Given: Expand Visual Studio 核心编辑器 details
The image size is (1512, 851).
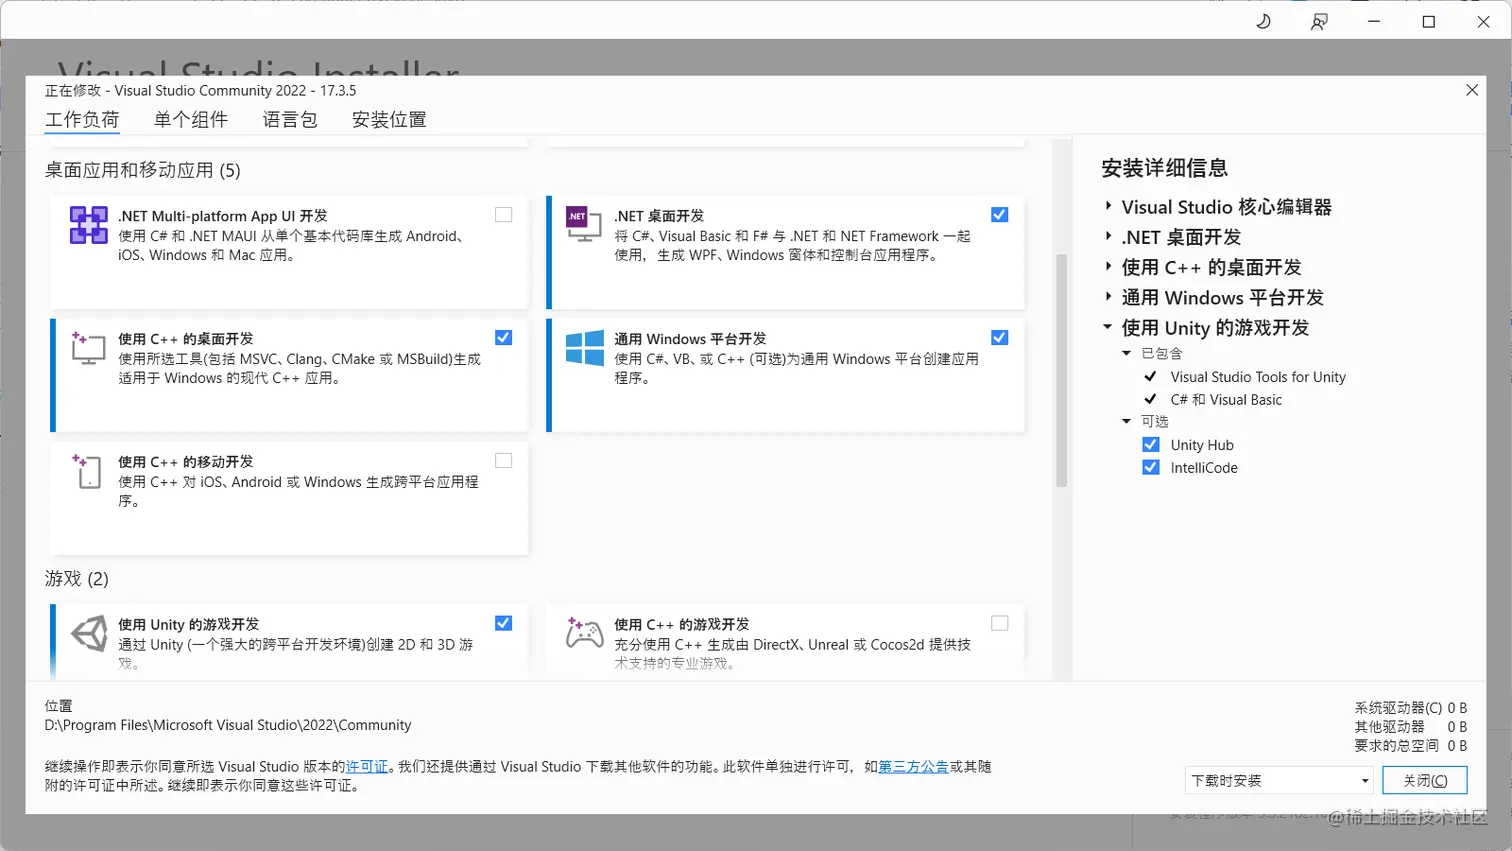Looking at the screenshot, I should click(x=1108, y=206).
